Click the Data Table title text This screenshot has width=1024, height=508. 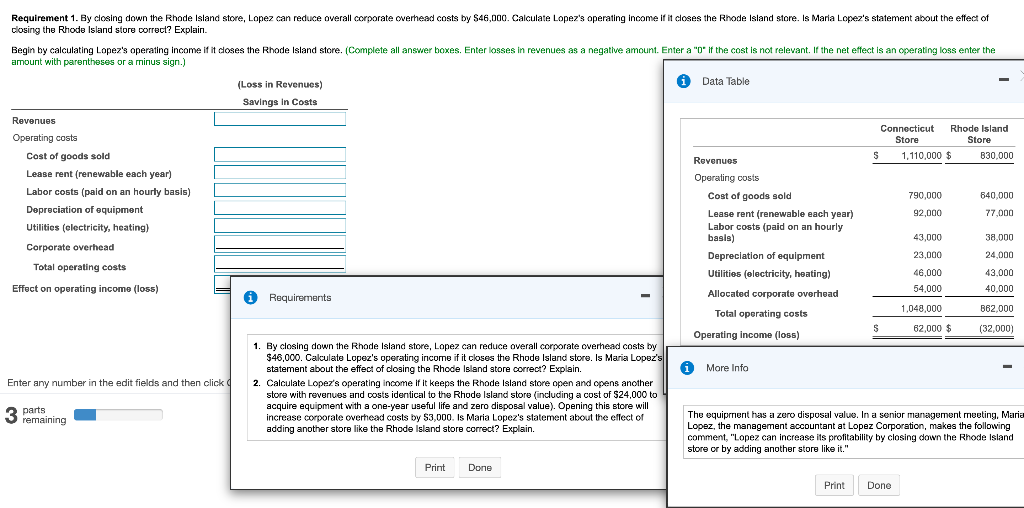pyautogui.click(x=726, y=81)
